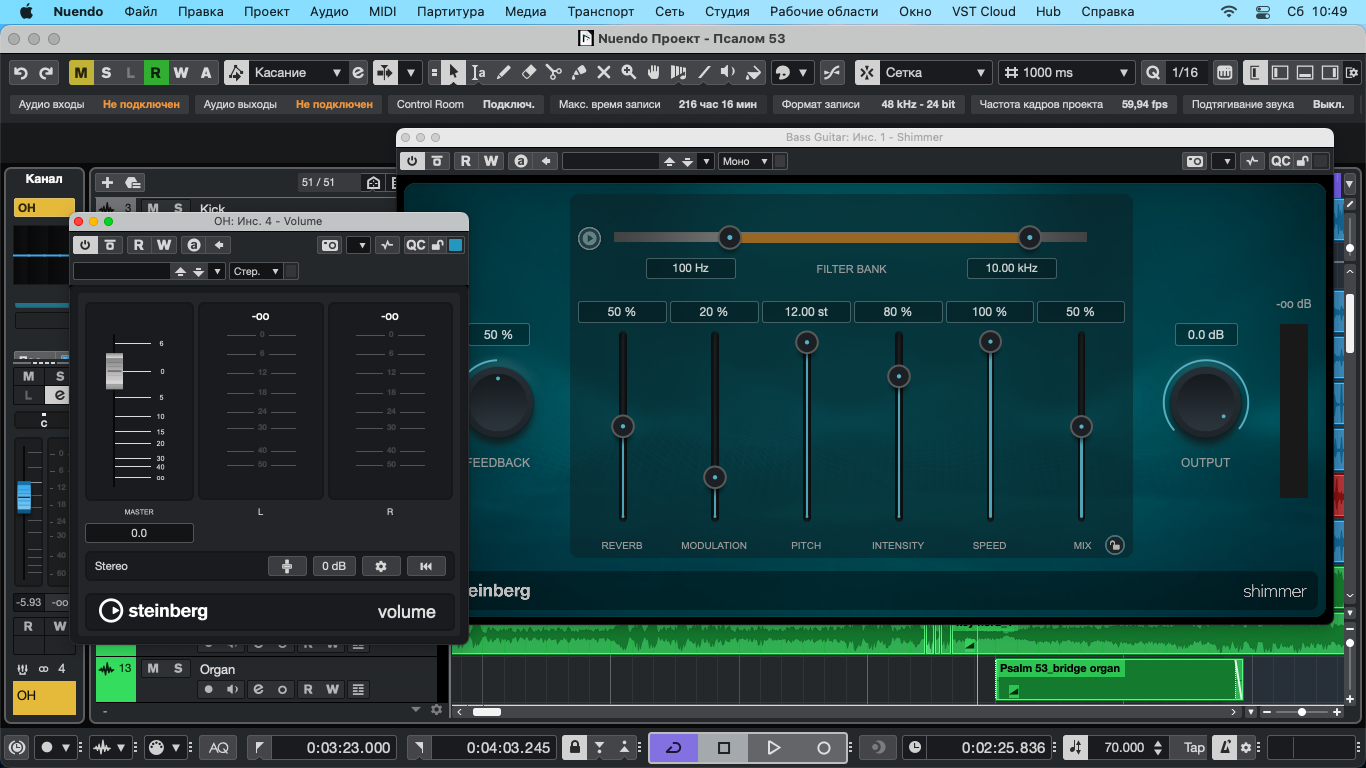The height and width of the screenshot is (768, 1366).
Task: Click the AQ button in transport
Action: click(218, 747)
